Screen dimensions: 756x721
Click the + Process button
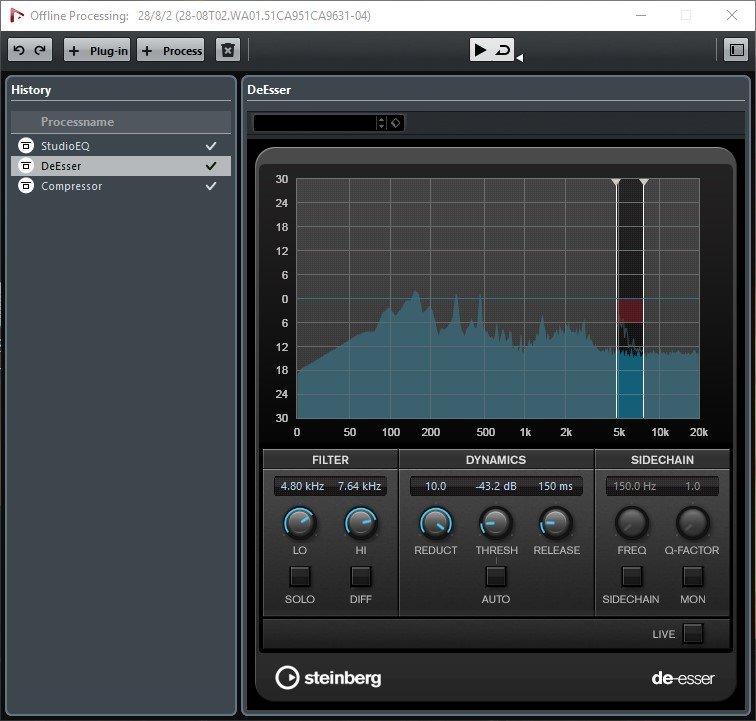click(171, 50)
